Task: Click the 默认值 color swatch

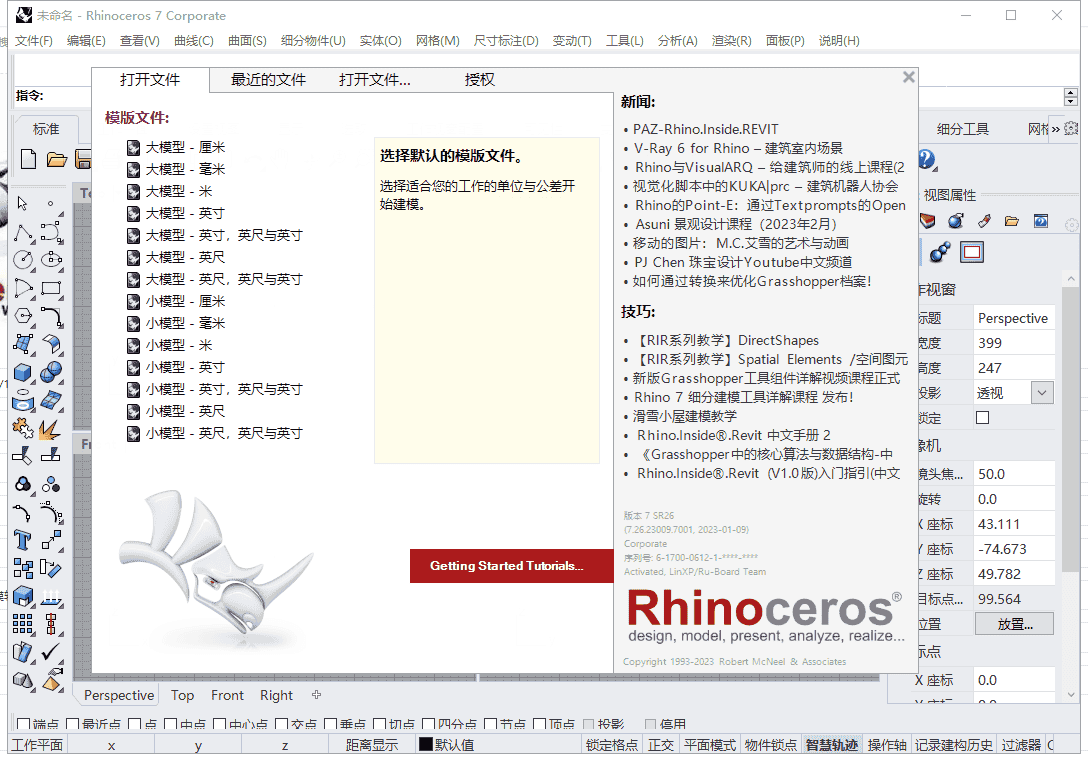Action: (424, 744)
